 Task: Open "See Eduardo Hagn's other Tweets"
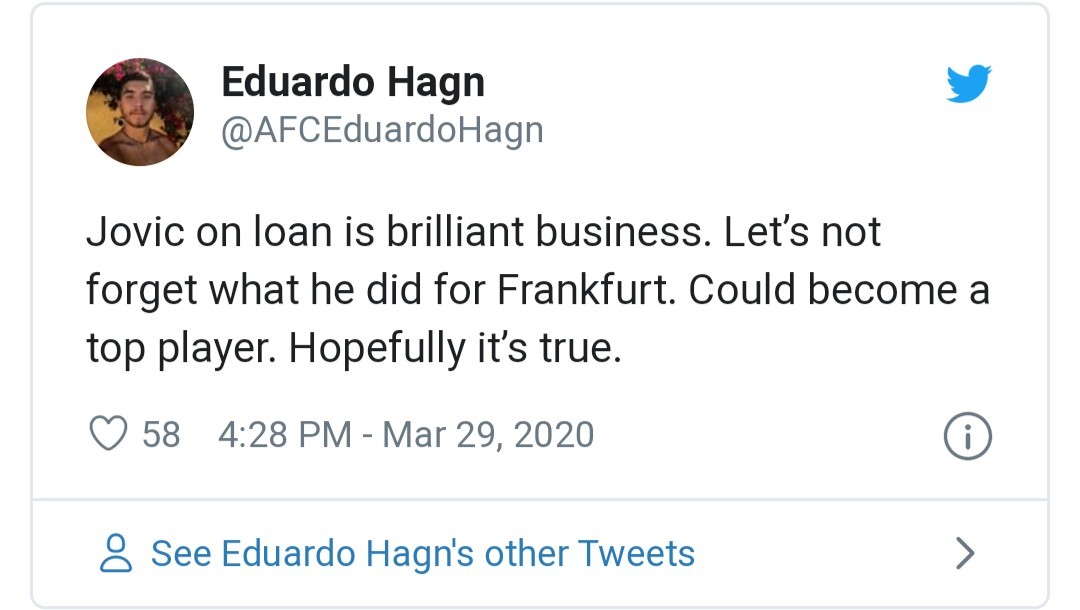[421, 551]
